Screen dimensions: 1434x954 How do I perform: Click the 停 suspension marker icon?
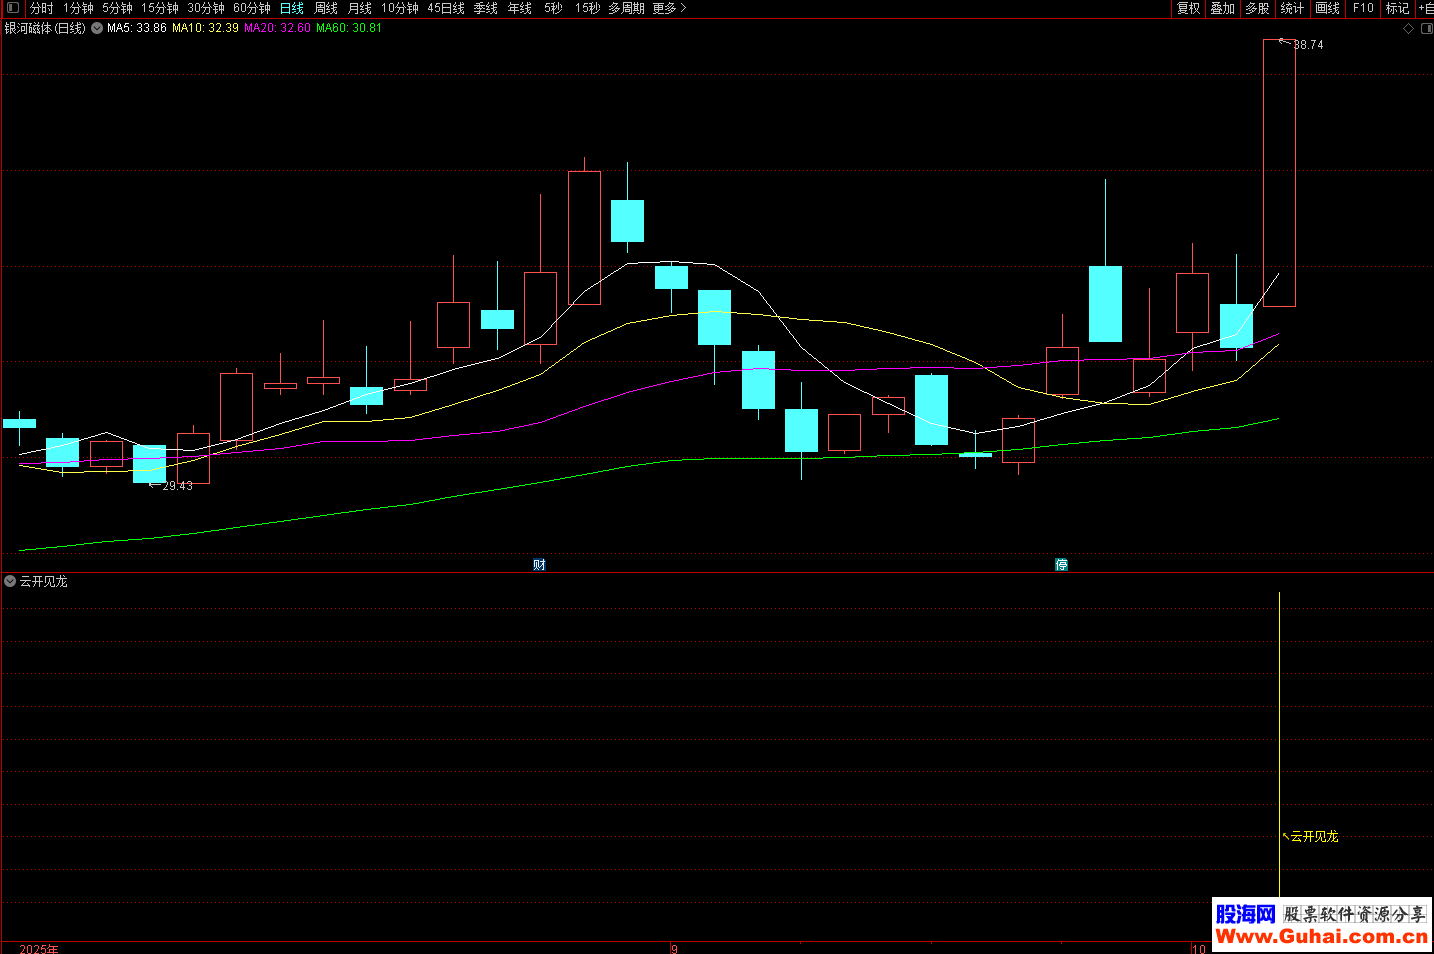[1061, 565]
